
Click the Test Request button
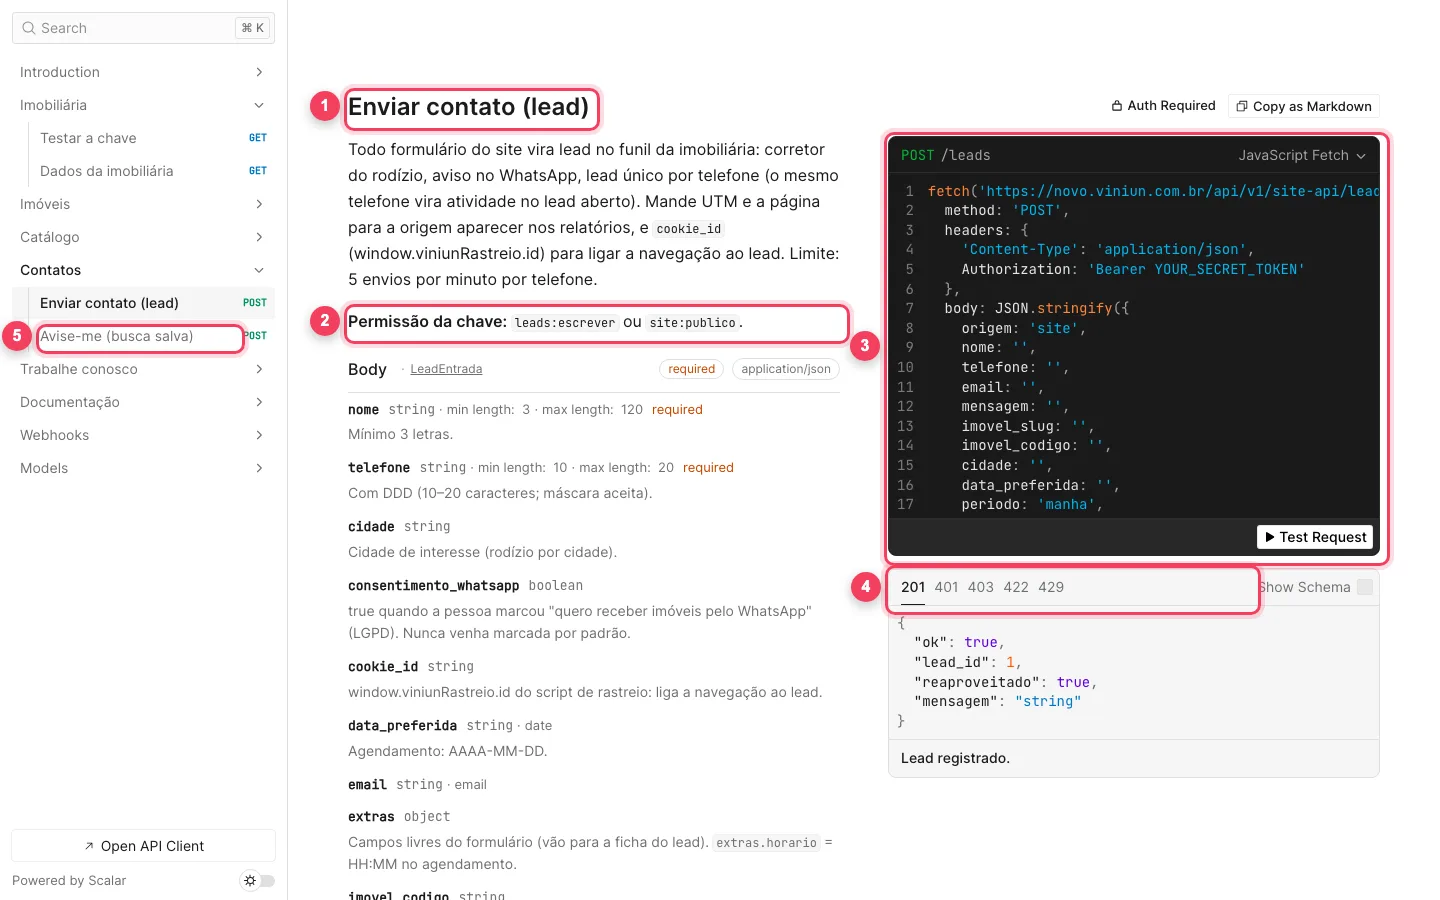pyautogui.click(x=1315, y=537)
